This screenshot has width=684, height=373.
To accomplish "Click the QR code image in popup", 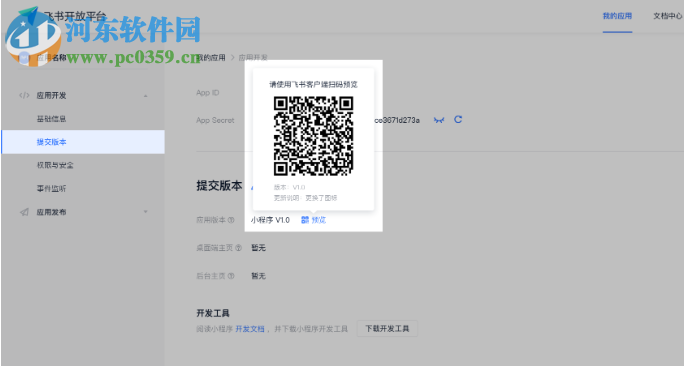I will [x=313, y=136].
